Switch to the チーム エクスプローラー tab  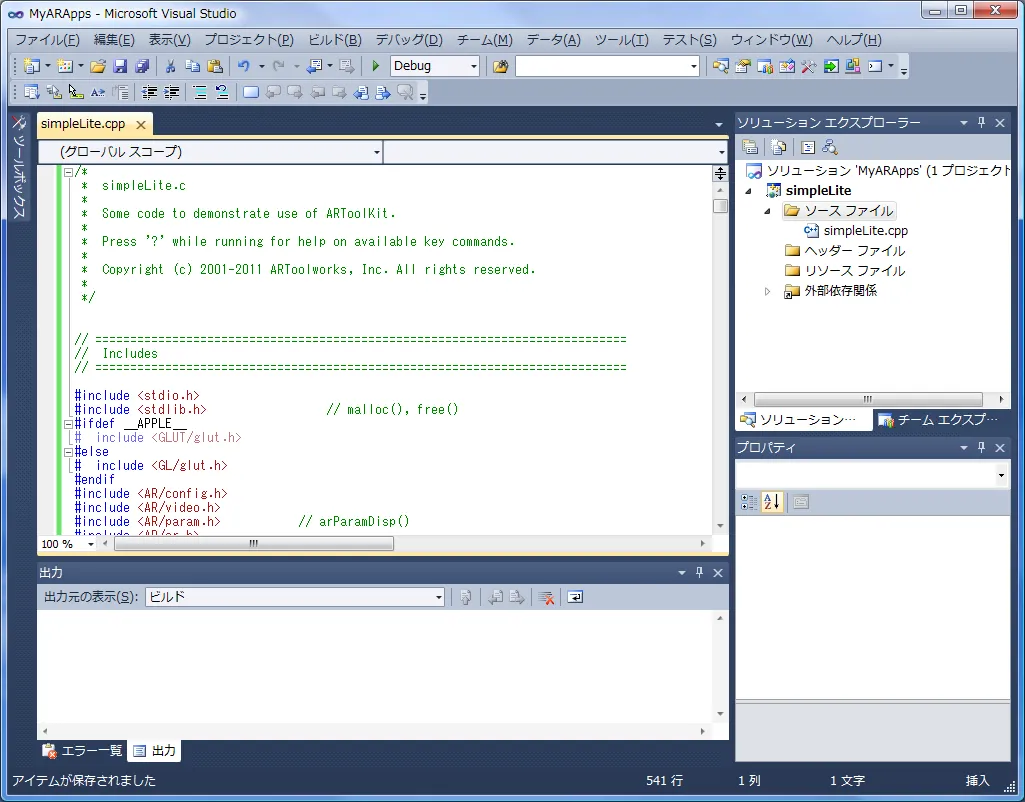939,420
